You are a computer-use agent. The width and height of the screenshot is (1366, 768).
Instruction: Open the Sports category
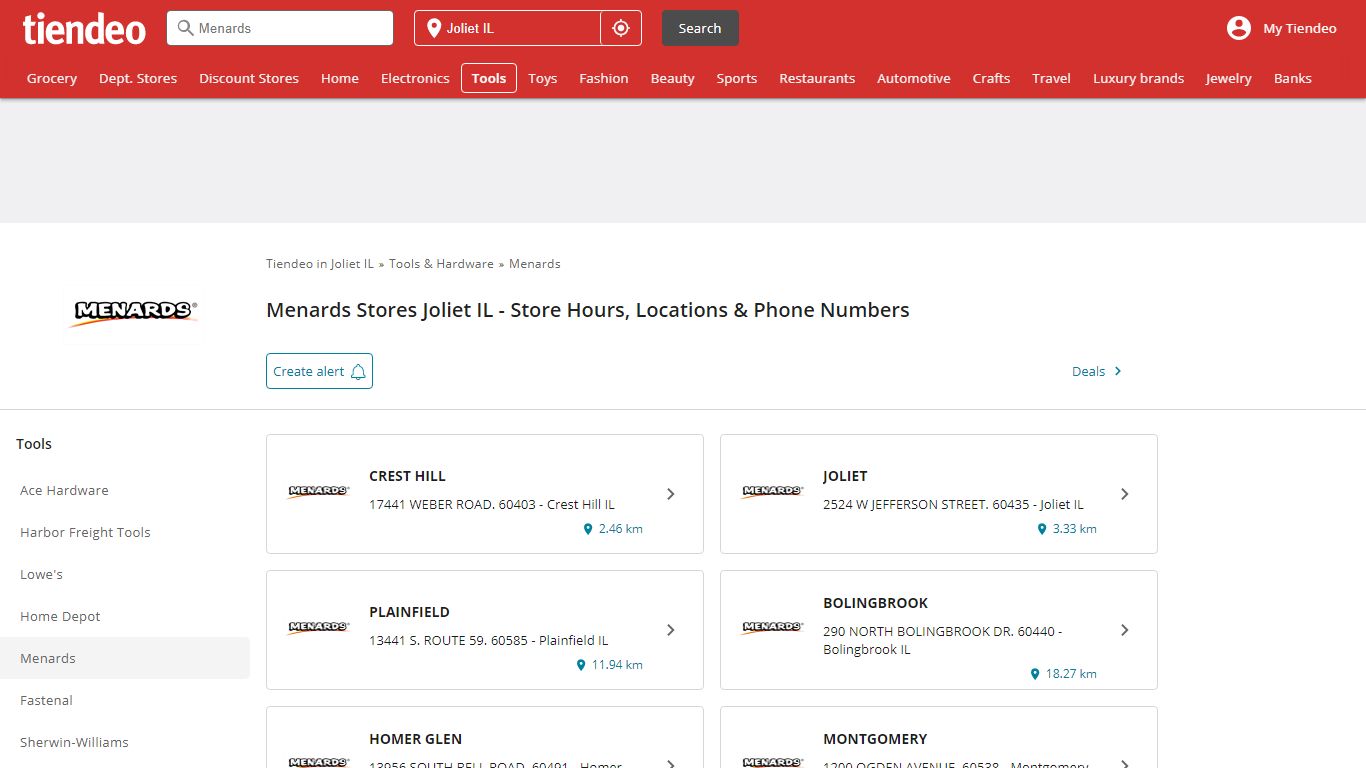tap(737, 78)
